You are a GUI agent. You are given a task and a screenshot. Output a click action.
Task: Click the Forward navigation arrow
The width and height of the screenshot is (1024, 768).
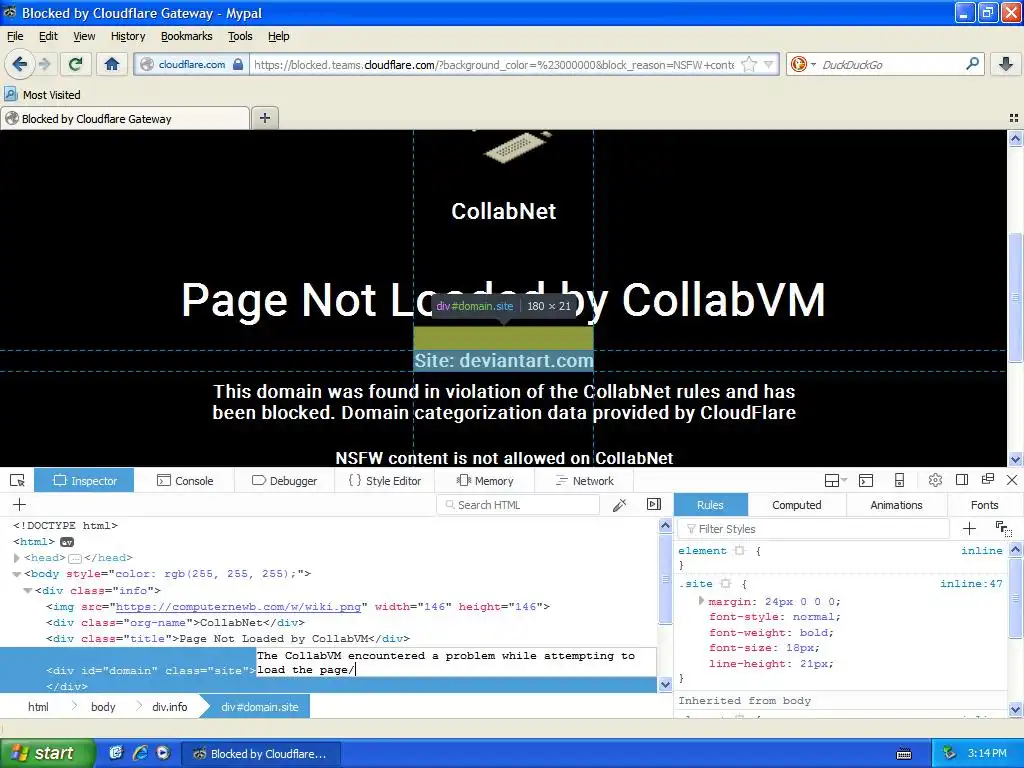tap(44, 64)
